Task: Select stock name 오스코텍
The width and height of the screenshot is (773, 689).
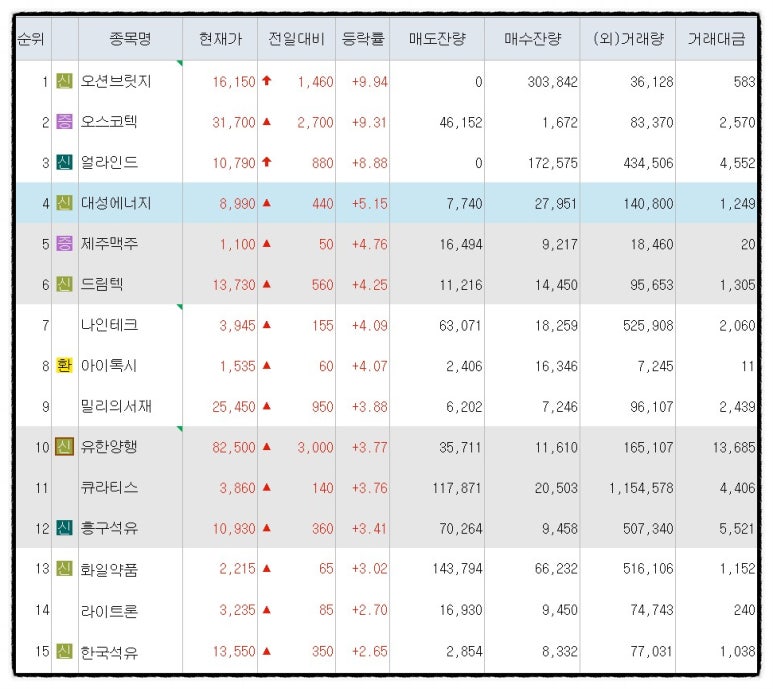Action: coord(109,121)
